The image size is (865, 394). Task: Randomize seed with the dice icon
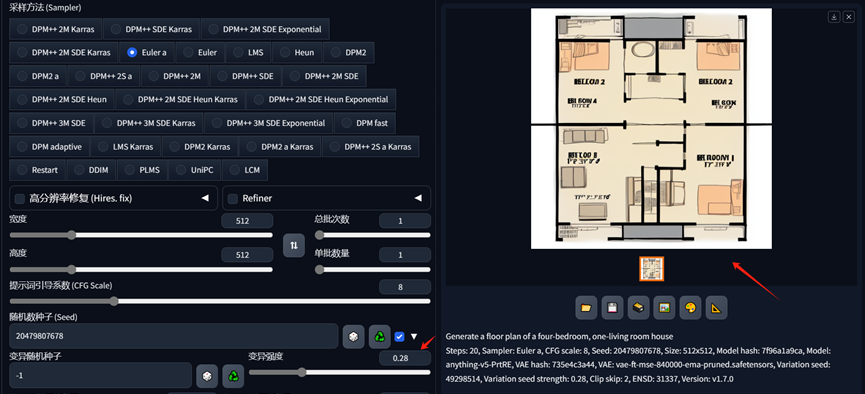click(x=354, y=337)
